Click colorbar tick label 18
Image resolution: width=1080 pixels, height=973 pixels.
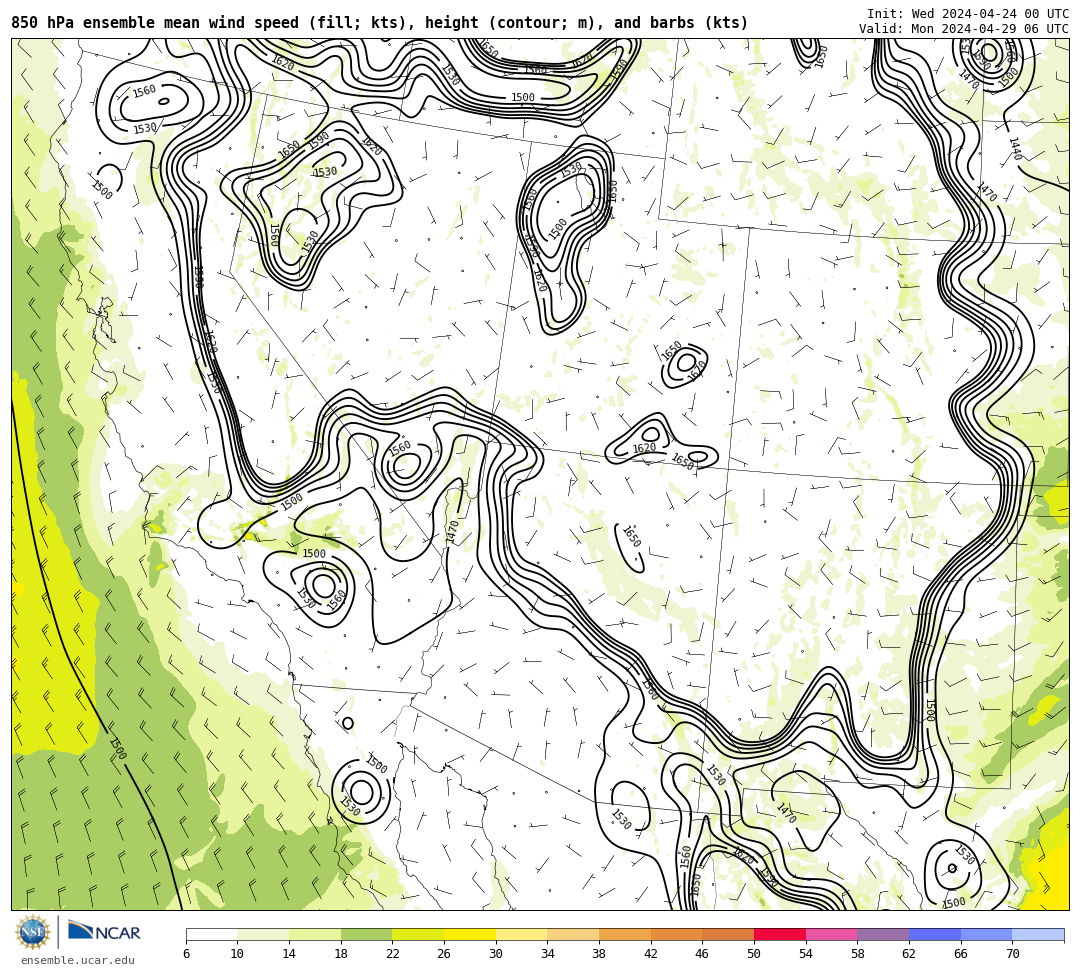(340, 954)
